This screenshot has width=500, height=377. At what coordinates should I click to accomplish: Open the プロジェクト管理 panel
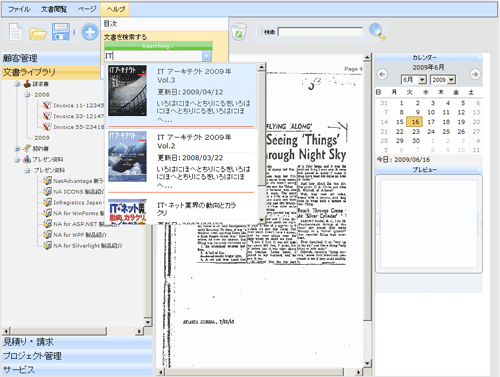point(77,356)
